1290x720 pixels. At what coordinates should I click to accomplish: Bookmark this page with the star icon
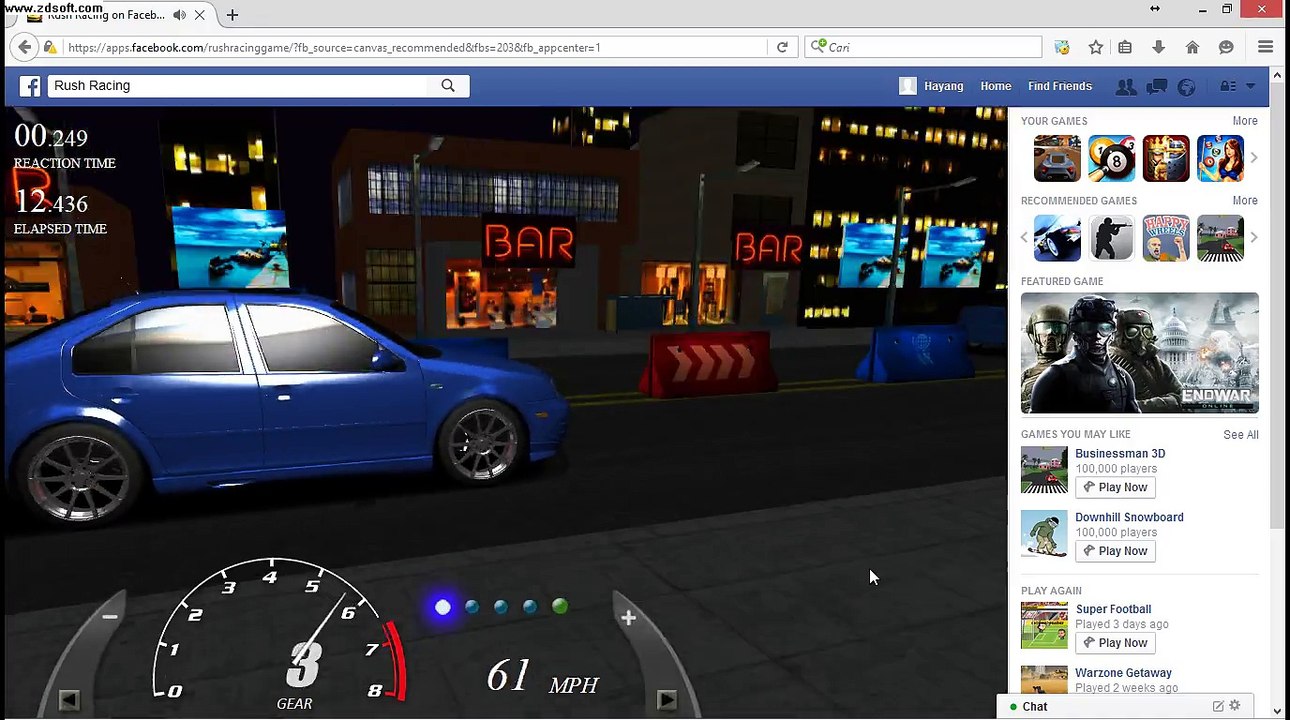pyautogui.click(x=1096, y=47)
